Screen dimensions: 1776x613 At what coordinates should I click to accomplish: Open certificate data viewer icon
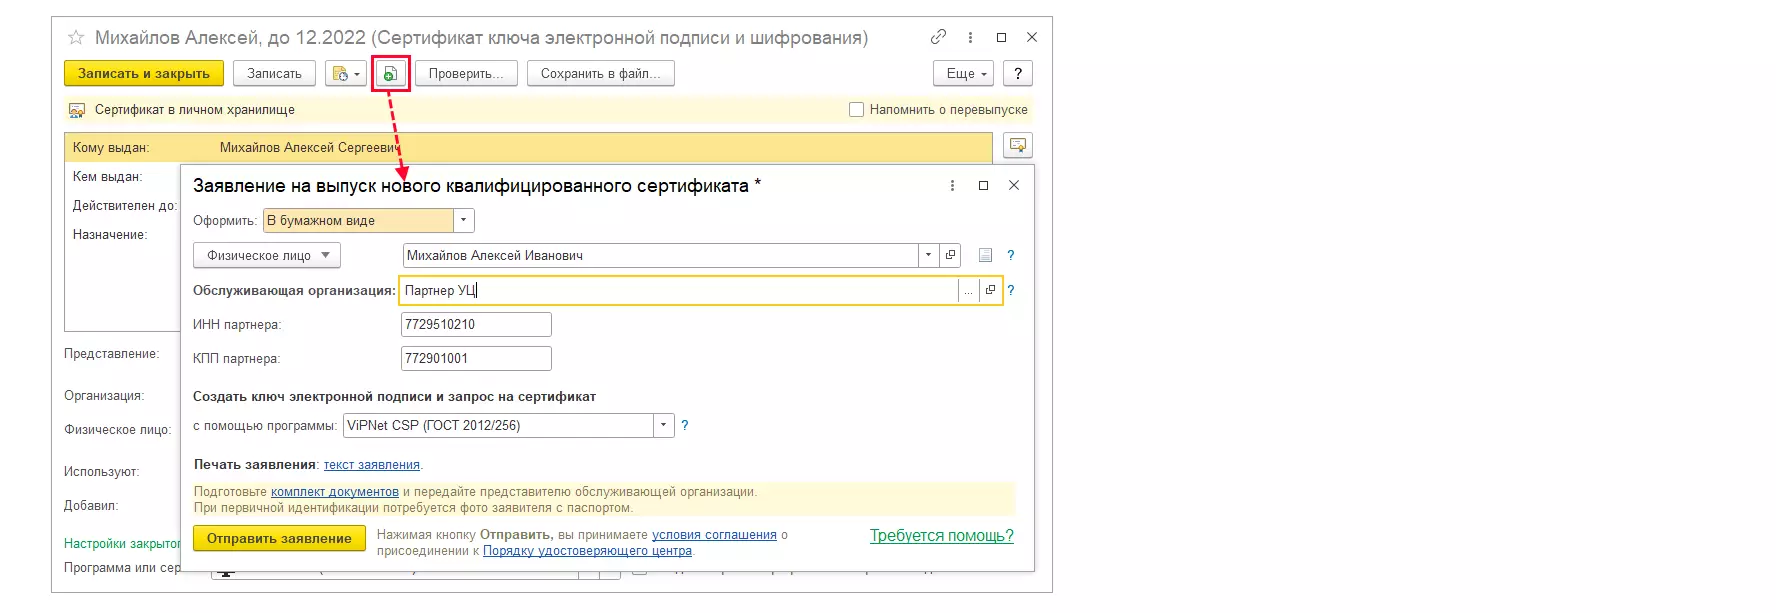(1018, 146)
